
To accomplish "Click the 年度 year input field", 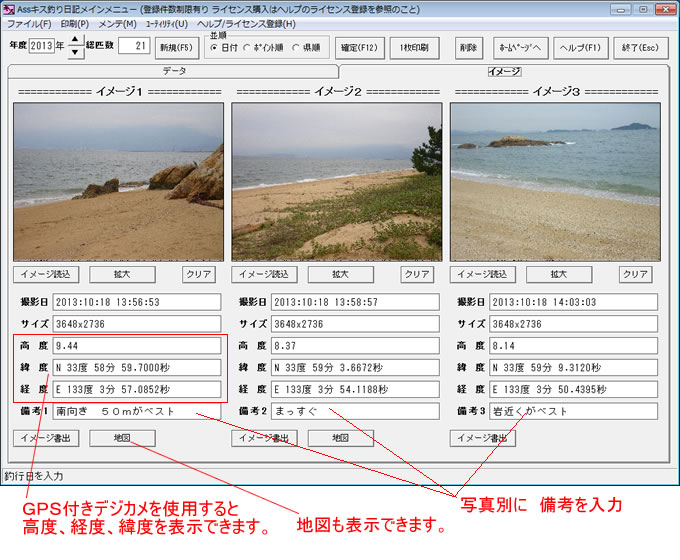I will [x=42, y=46].
